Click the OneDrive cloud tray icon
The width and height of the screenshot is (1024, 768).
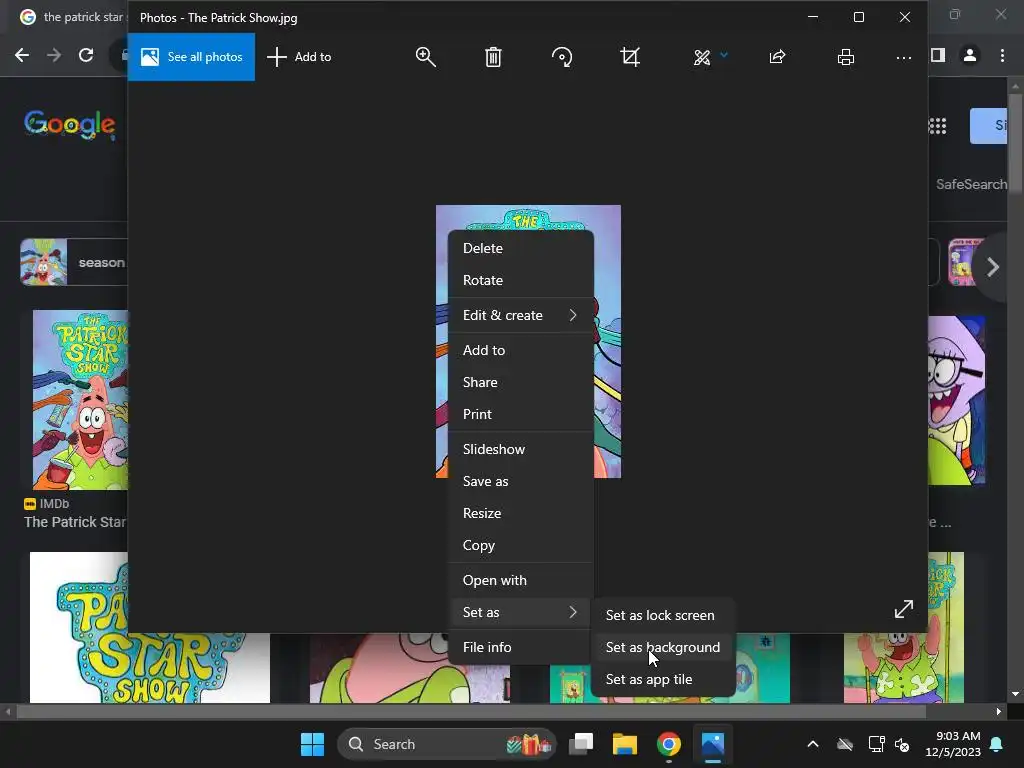(x=845, y=744)
